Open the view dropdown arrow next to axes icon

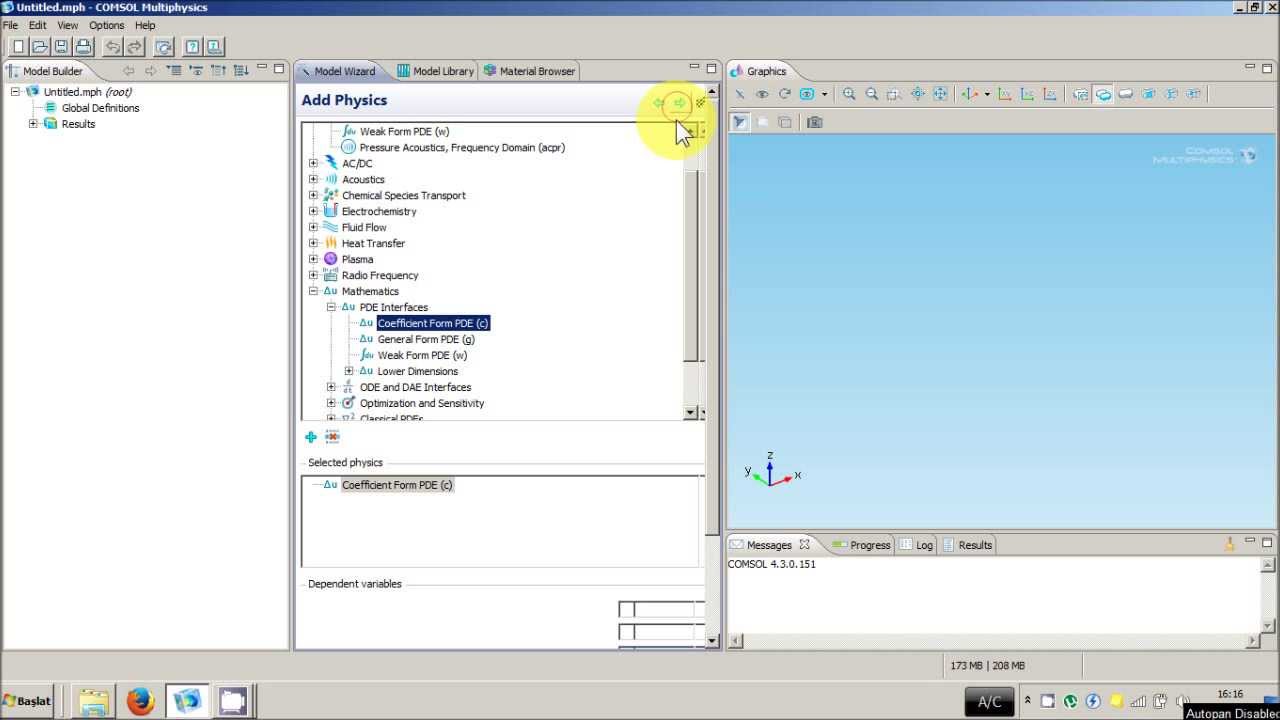tap(987, 94)
